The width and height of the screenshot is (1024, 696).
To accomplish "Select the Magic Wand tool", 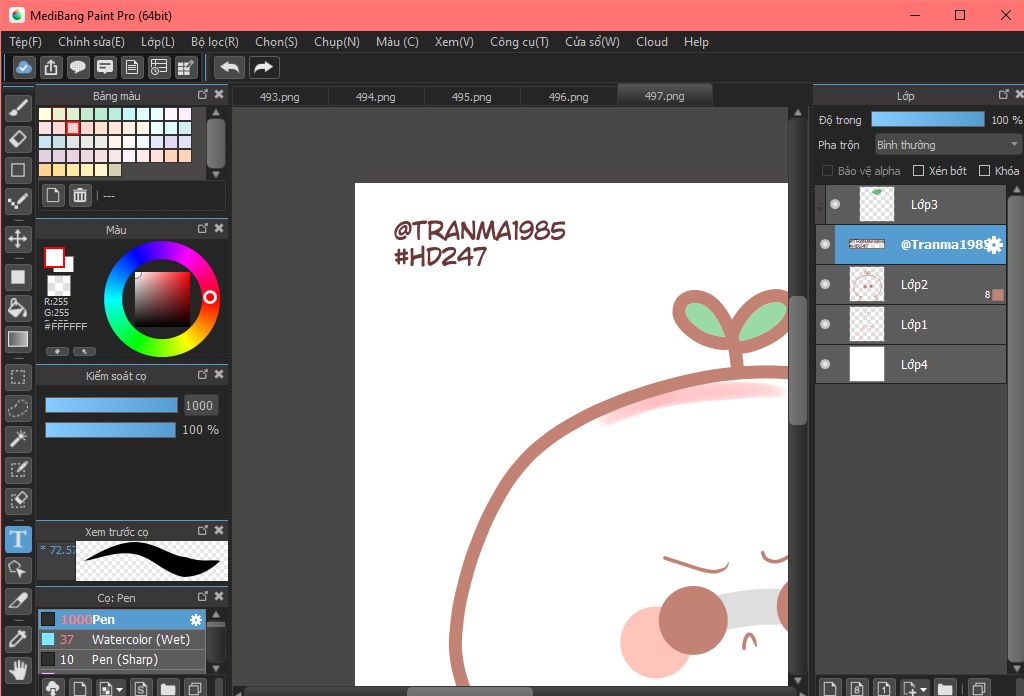I will (18, 439).
